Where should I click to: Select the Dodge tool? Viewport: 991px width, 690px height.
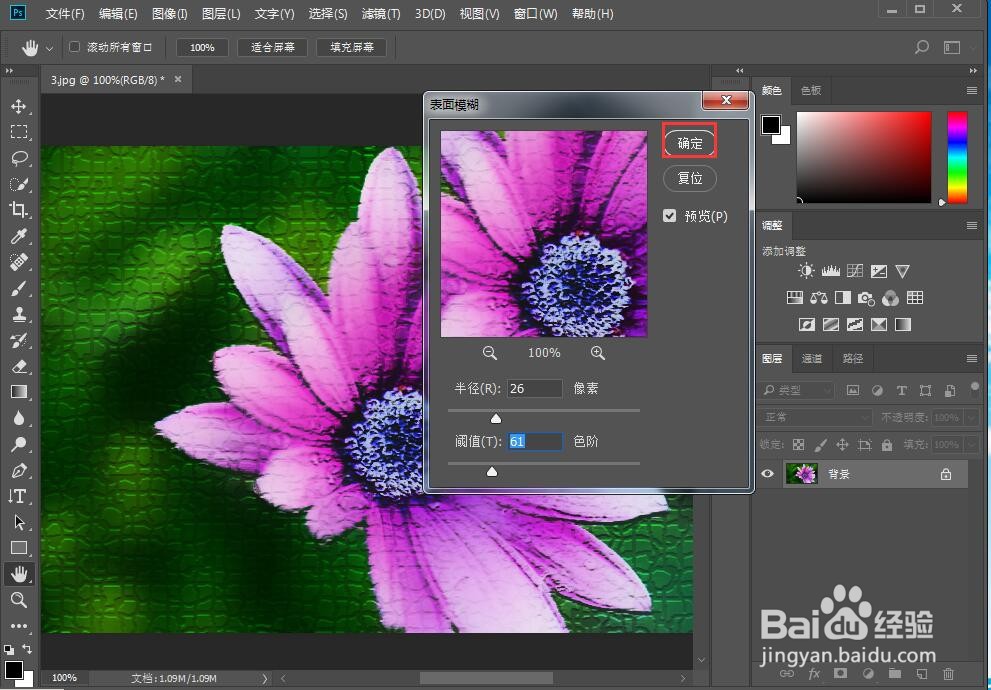point(19,444)
